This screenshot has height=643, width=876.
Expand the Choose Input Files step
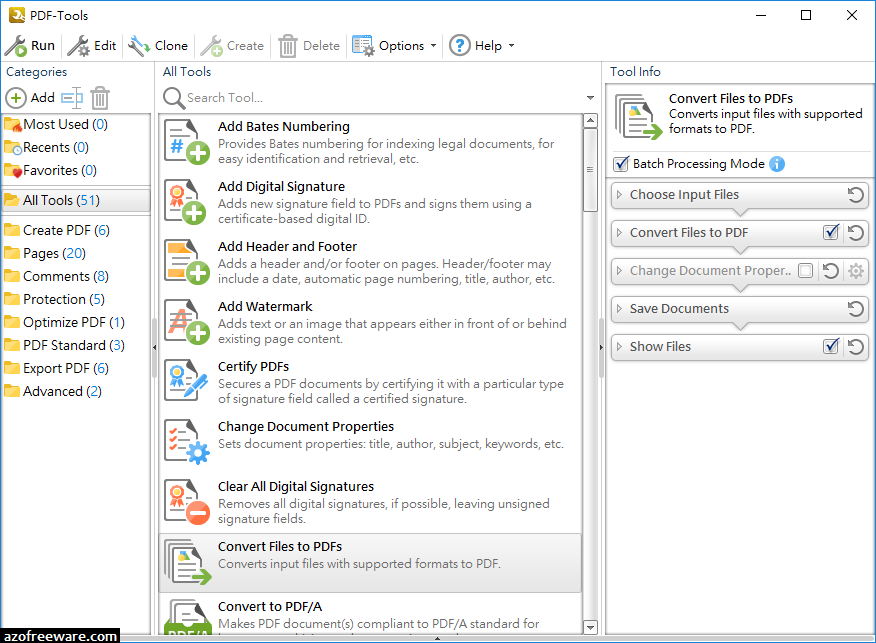(619, 194)
